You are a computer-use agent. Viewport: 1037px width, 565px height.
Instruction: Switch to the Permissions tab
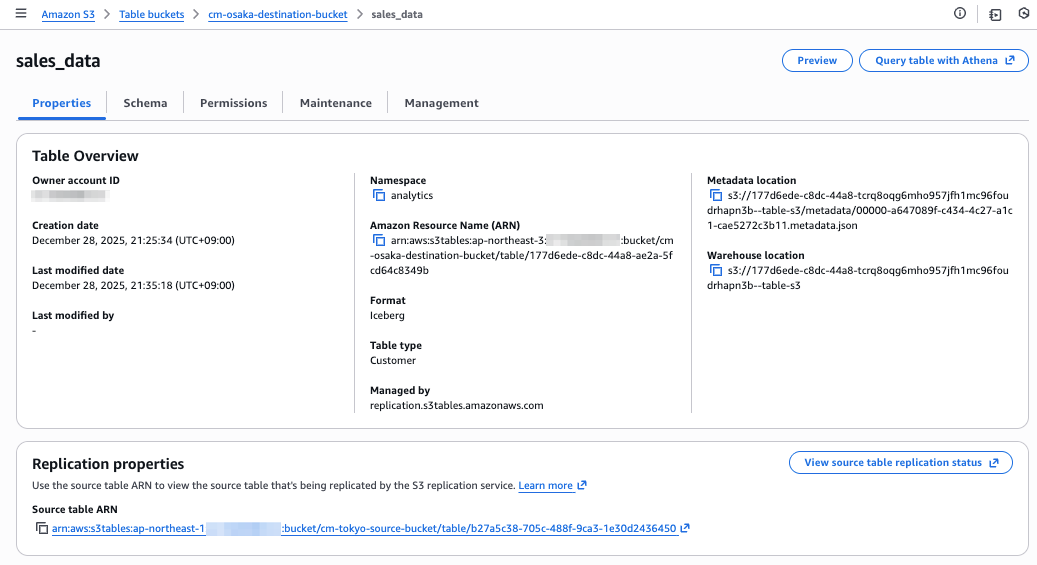[x=233, y=103]
